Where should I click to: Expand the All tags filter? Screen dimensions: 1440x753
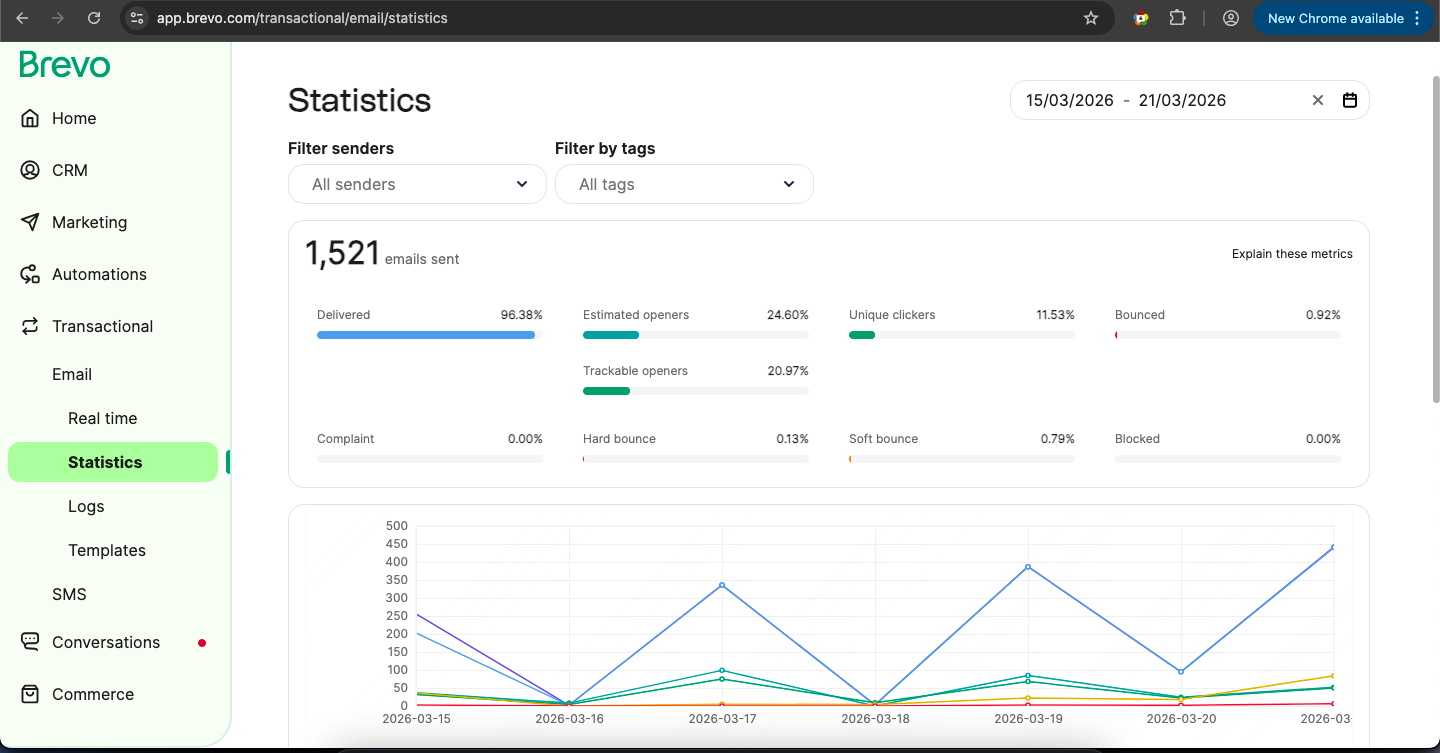684,184
